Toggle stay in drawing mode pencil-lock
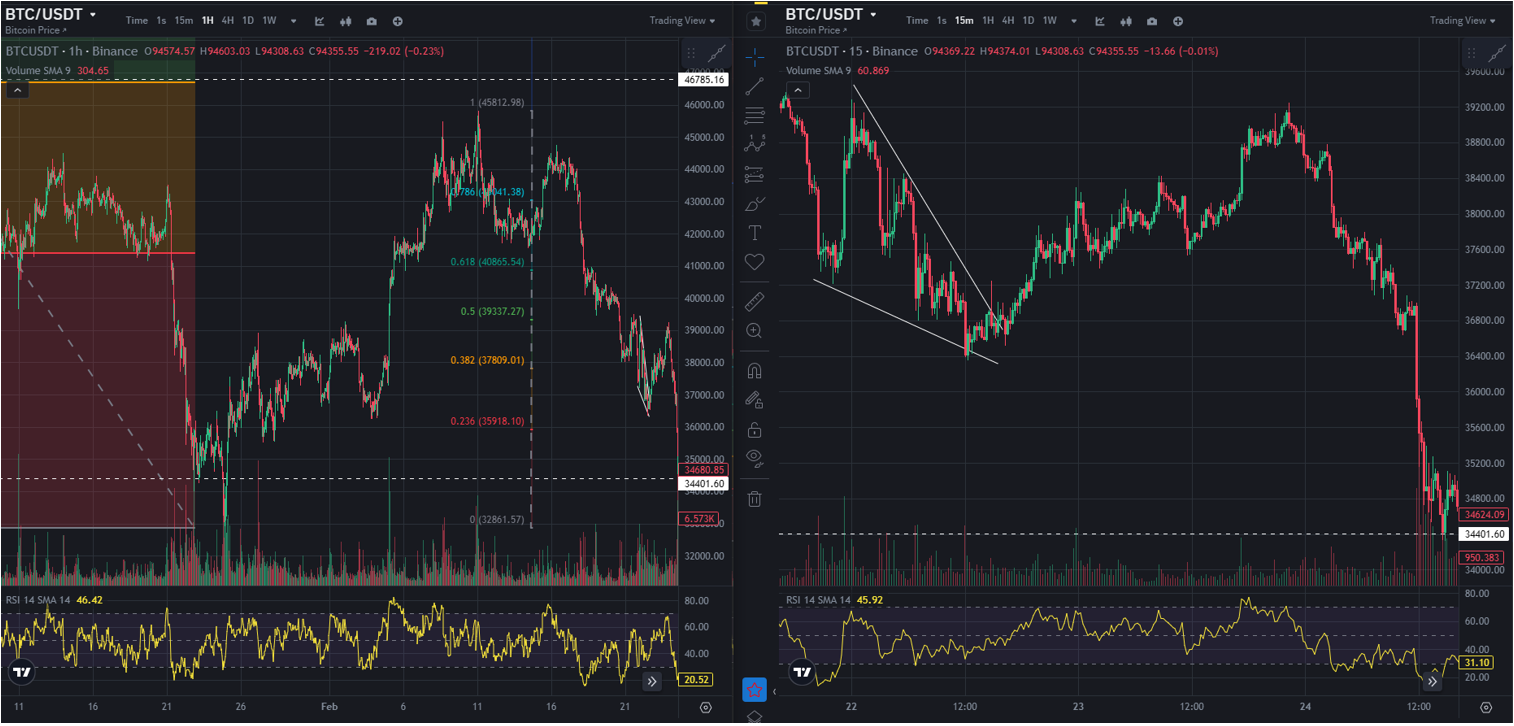Viewport: 1514px width, 726px height. coord(755,400)
